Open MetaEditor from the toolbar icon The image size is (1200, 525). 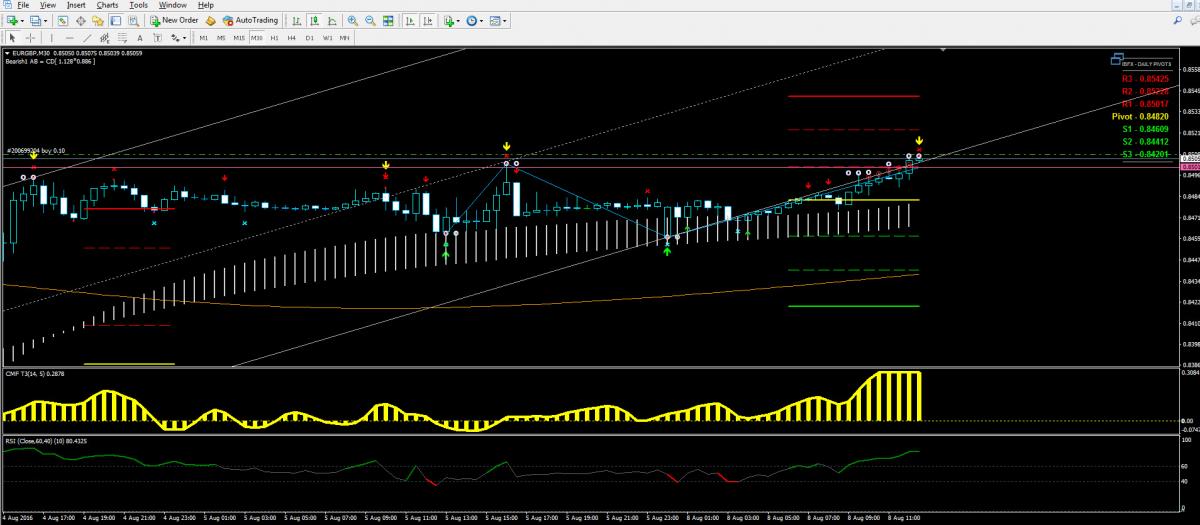212,20
